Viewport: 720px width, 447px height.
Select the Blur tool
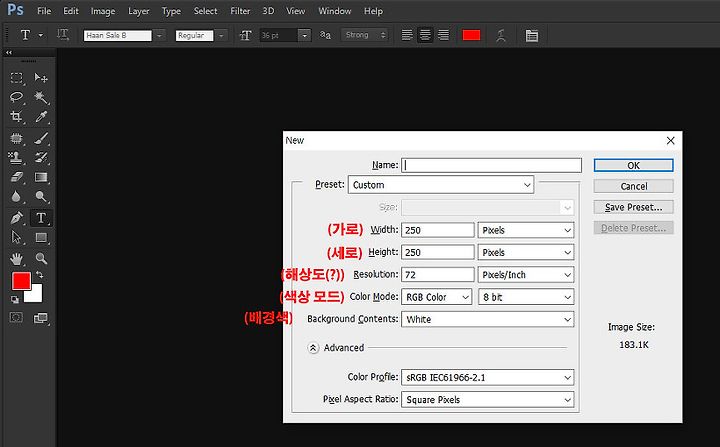click(x=17, y=197)
